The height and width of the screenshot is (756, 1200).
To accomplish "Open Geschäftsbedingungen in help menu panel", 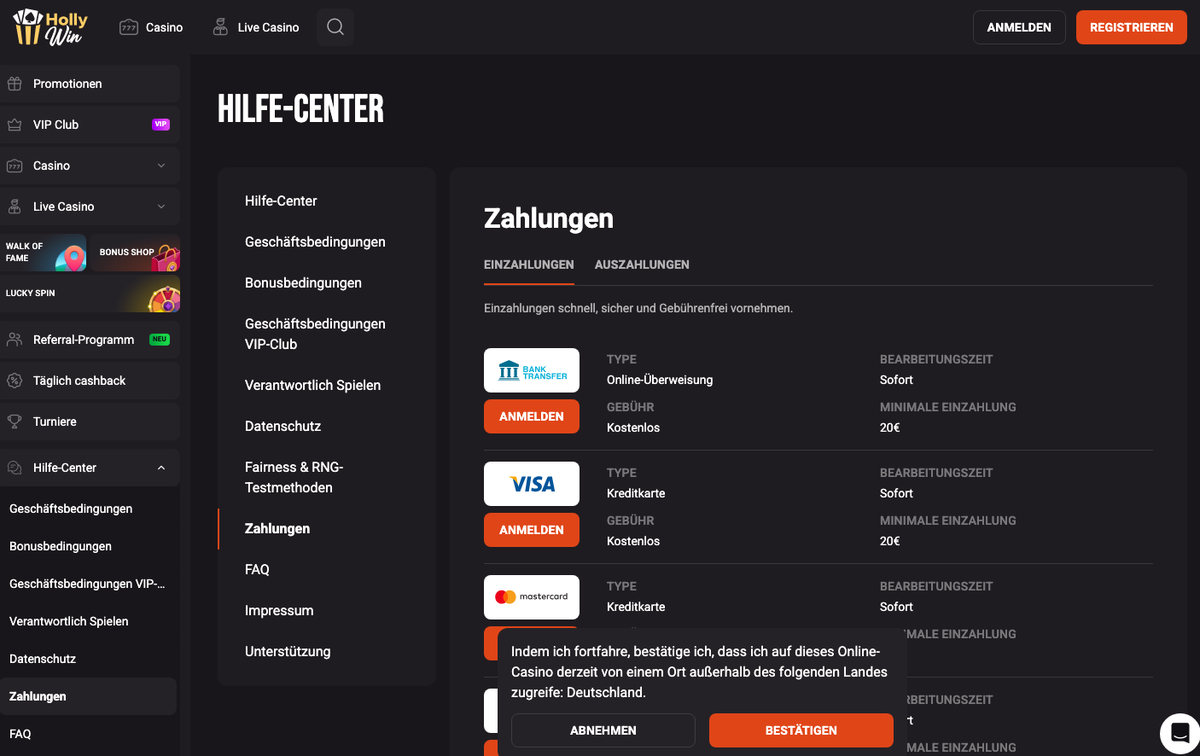I will (x=315, y=242).
